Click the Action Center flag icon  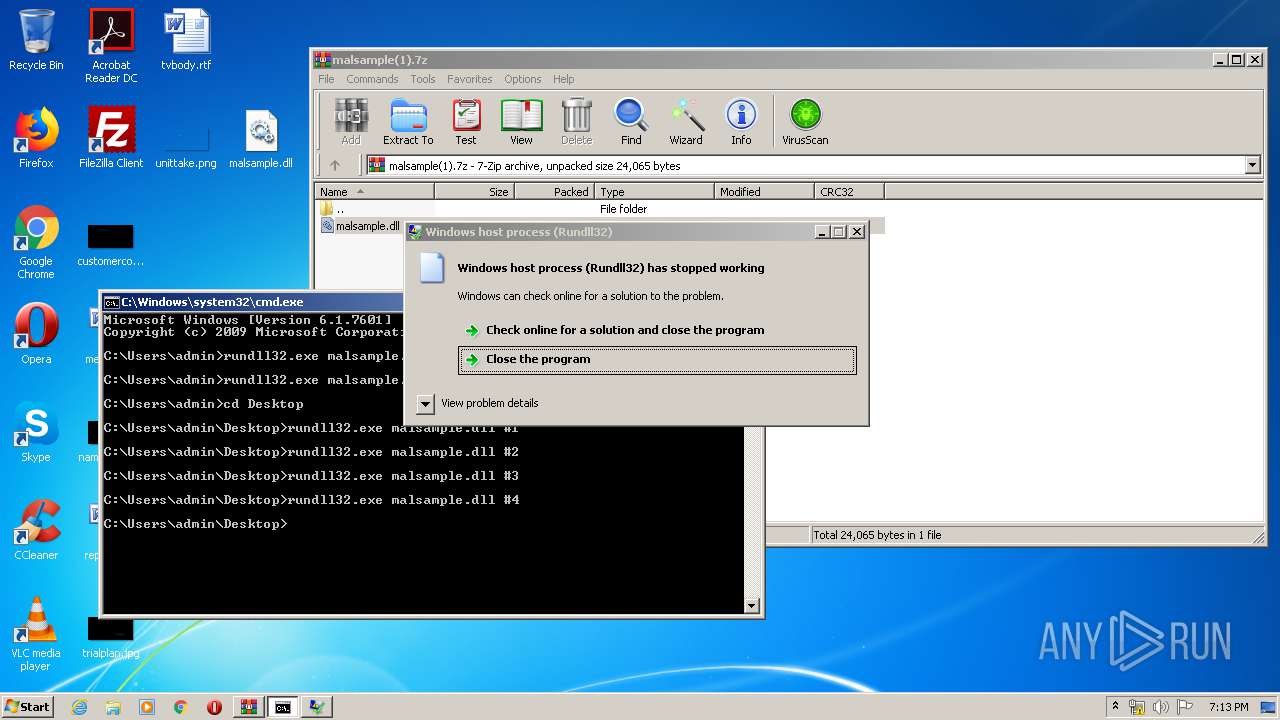pyautogui.click(x=1186, y=707)
